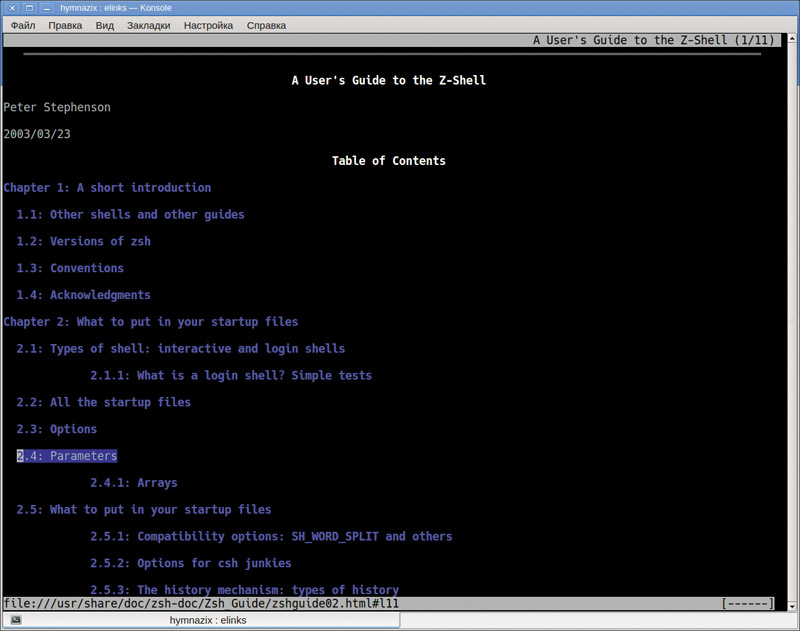Click the page heading A User's Guide to the Z-Shell
This screenshot has width=800, height=631.
tap(389, 81)
